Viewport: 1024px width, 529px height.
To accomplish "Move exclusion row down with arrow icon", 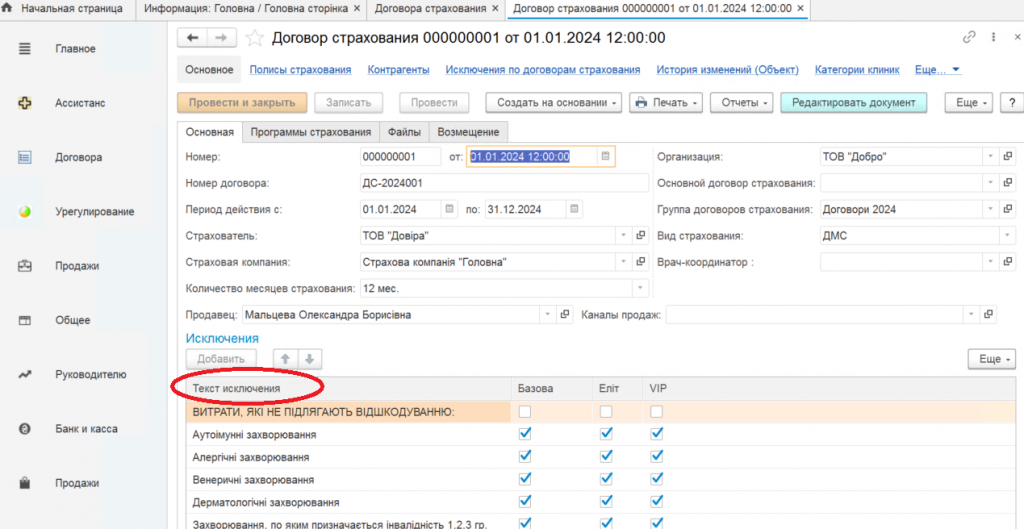I will [x=309, y=359].
